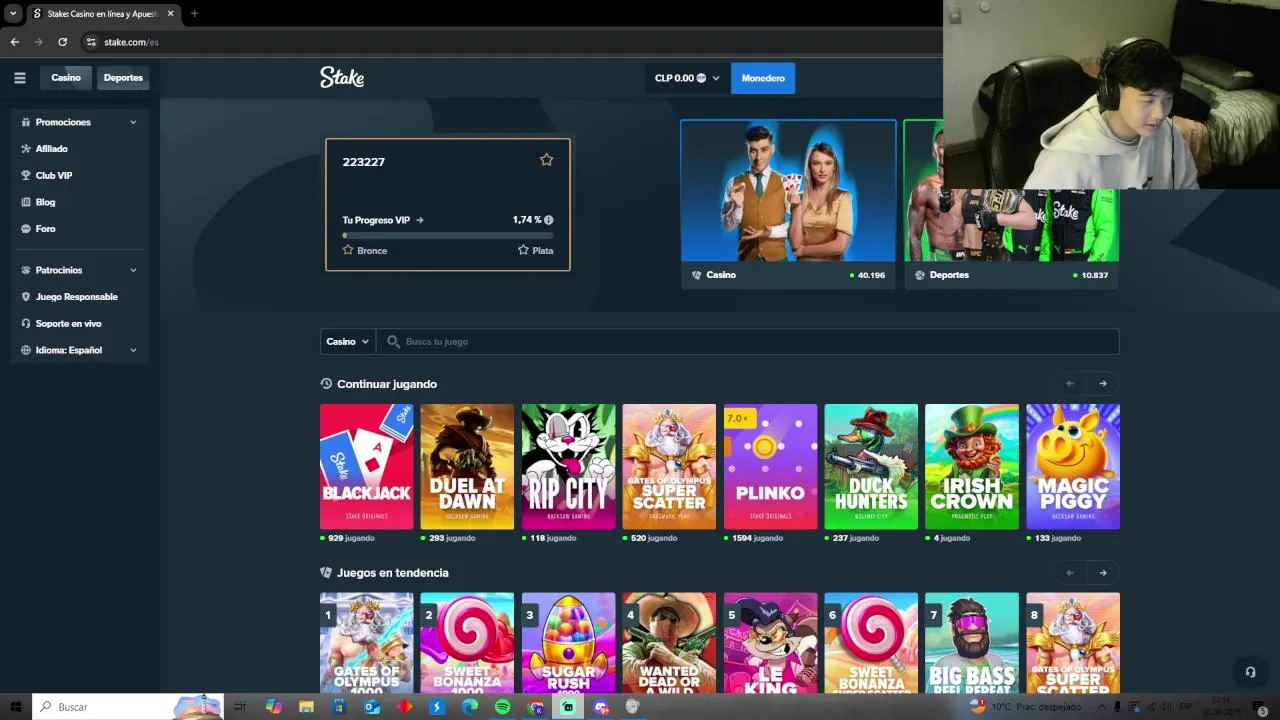Open trending game 3 Sugar Rush

(x=568, y=643)
